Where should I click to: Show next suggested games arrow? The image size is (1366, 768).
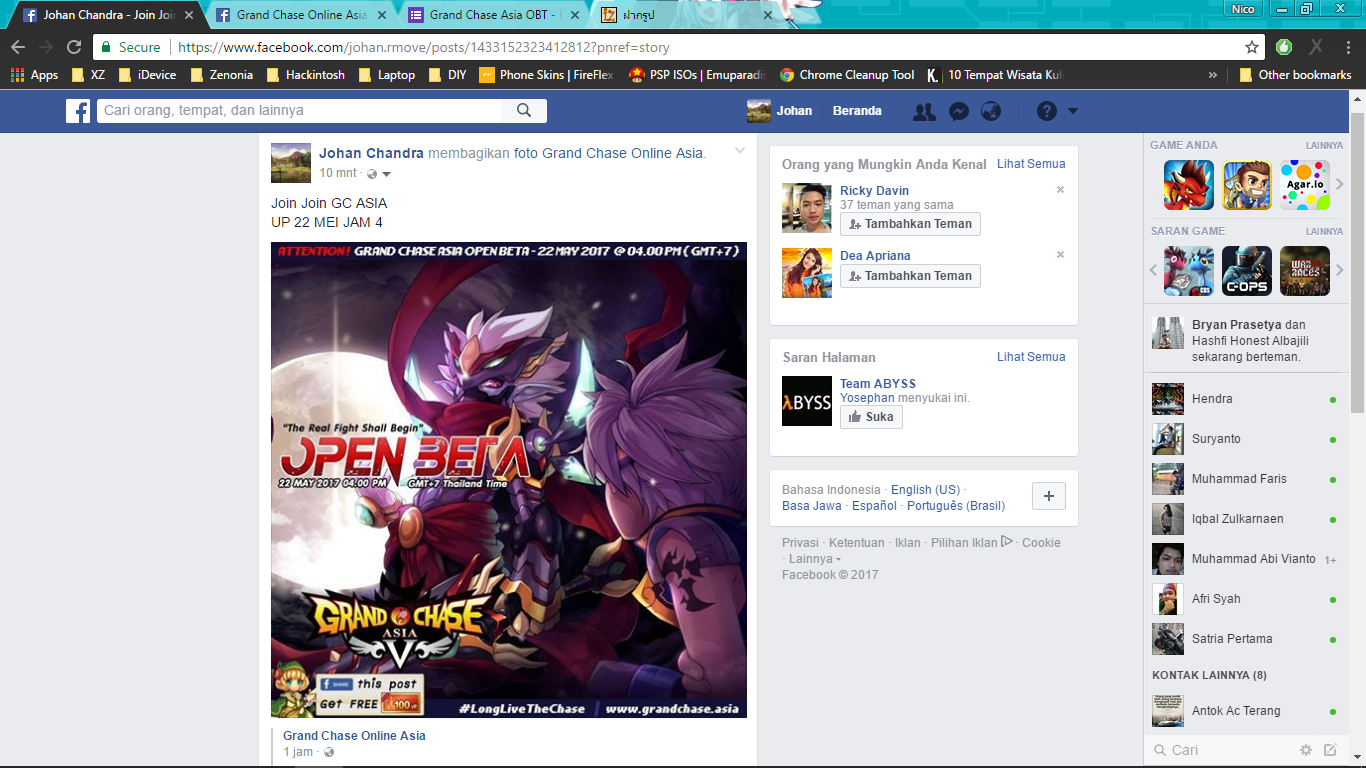pyautogui.click(x=1340, y=271)
